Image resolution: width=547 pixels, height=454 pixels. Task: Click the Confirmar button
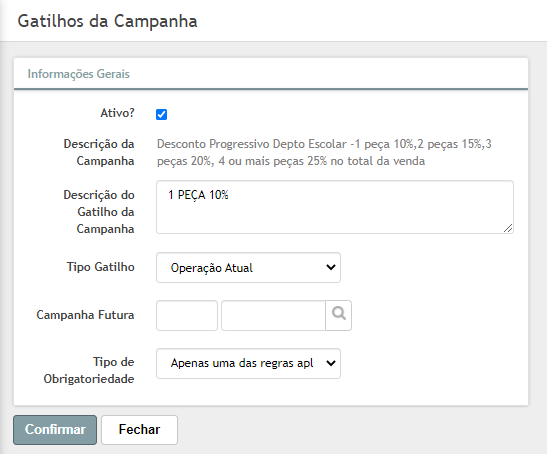(x=55, y=430)
